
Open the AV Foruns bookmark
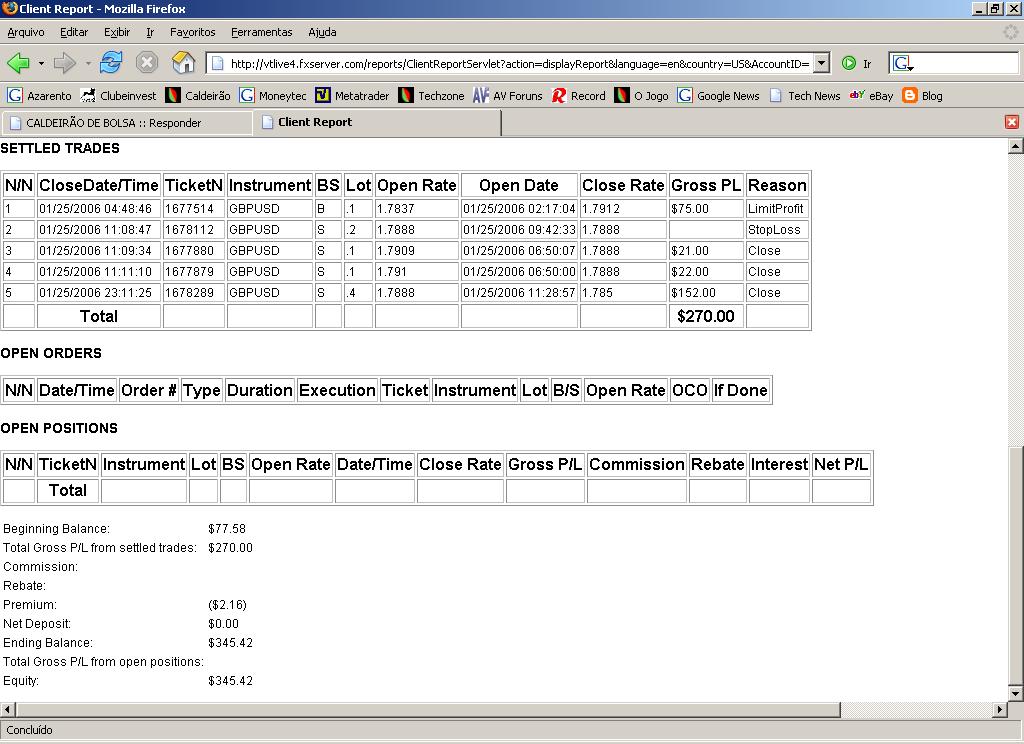pos(508,96)
